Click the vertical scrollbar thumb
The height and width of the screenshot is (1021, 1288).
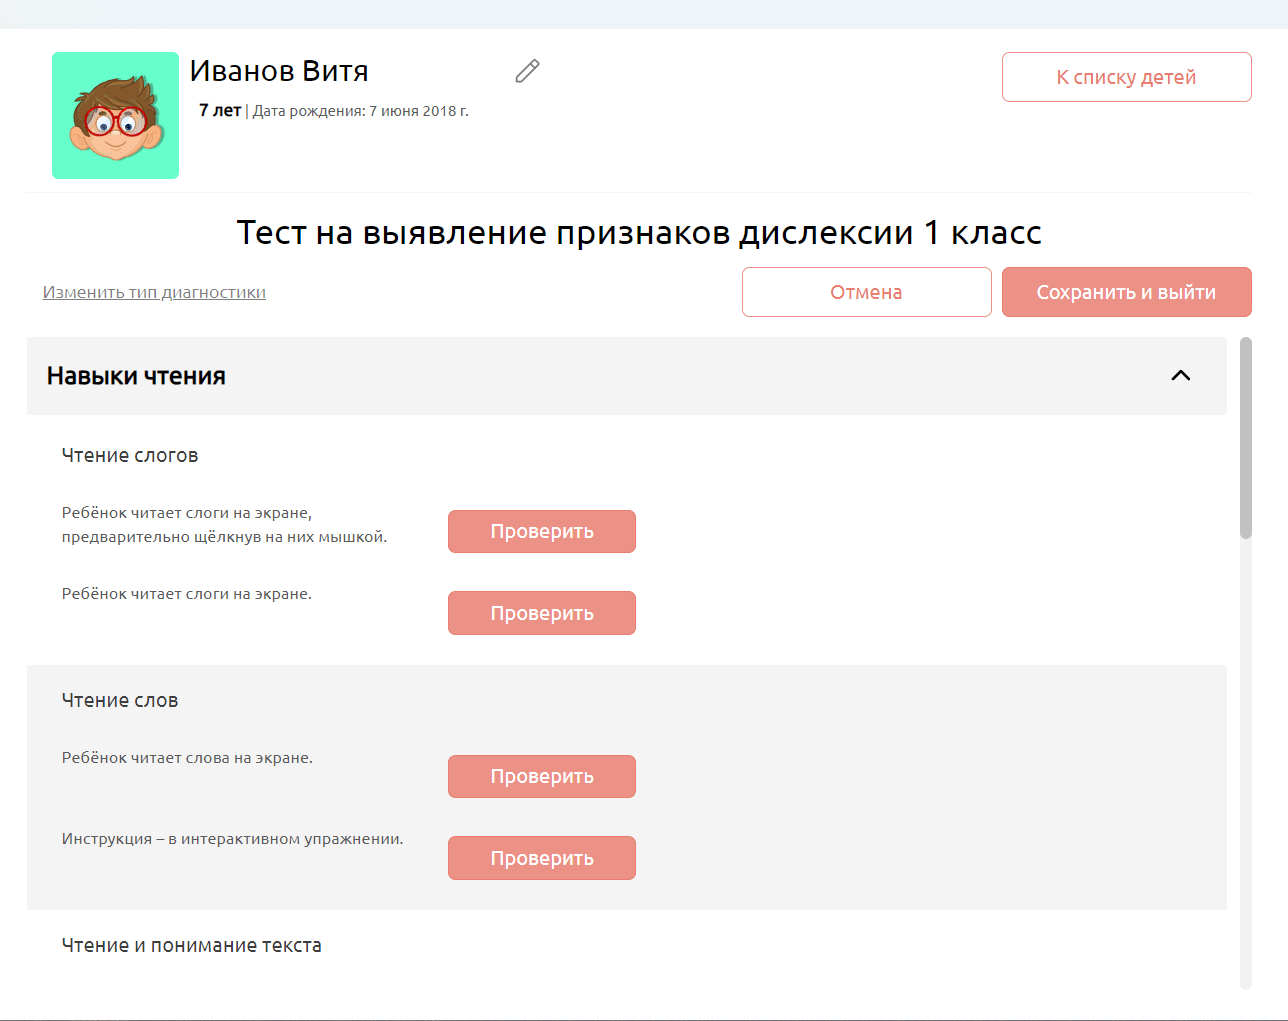(1245, 437)
